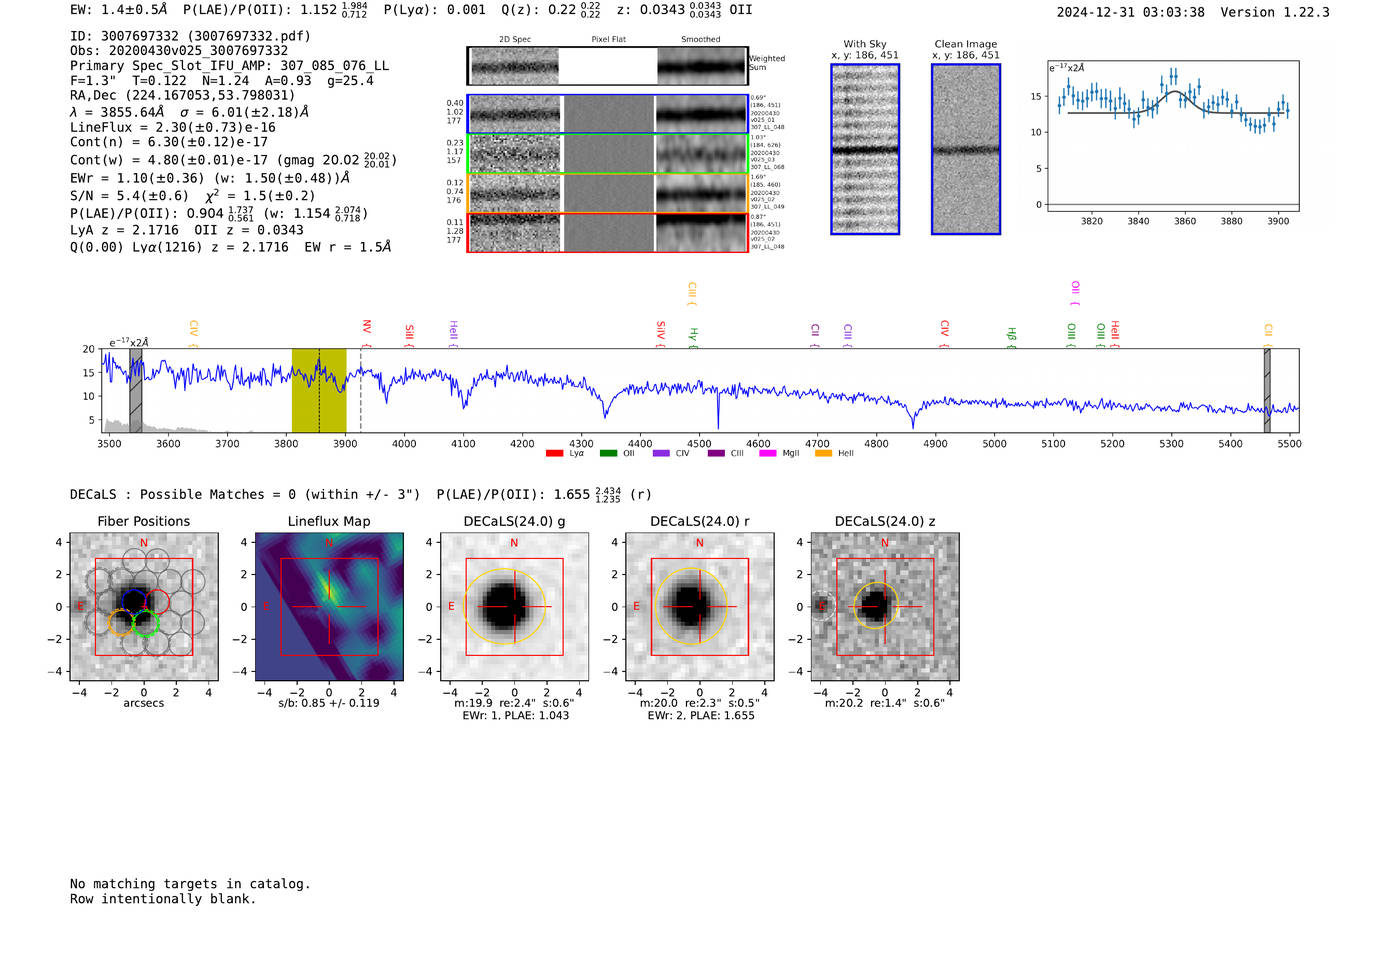Click the magenta MgII legend swatch
Screen dimensions: 1400x953
pyautogui.click(x=768, y=453)
